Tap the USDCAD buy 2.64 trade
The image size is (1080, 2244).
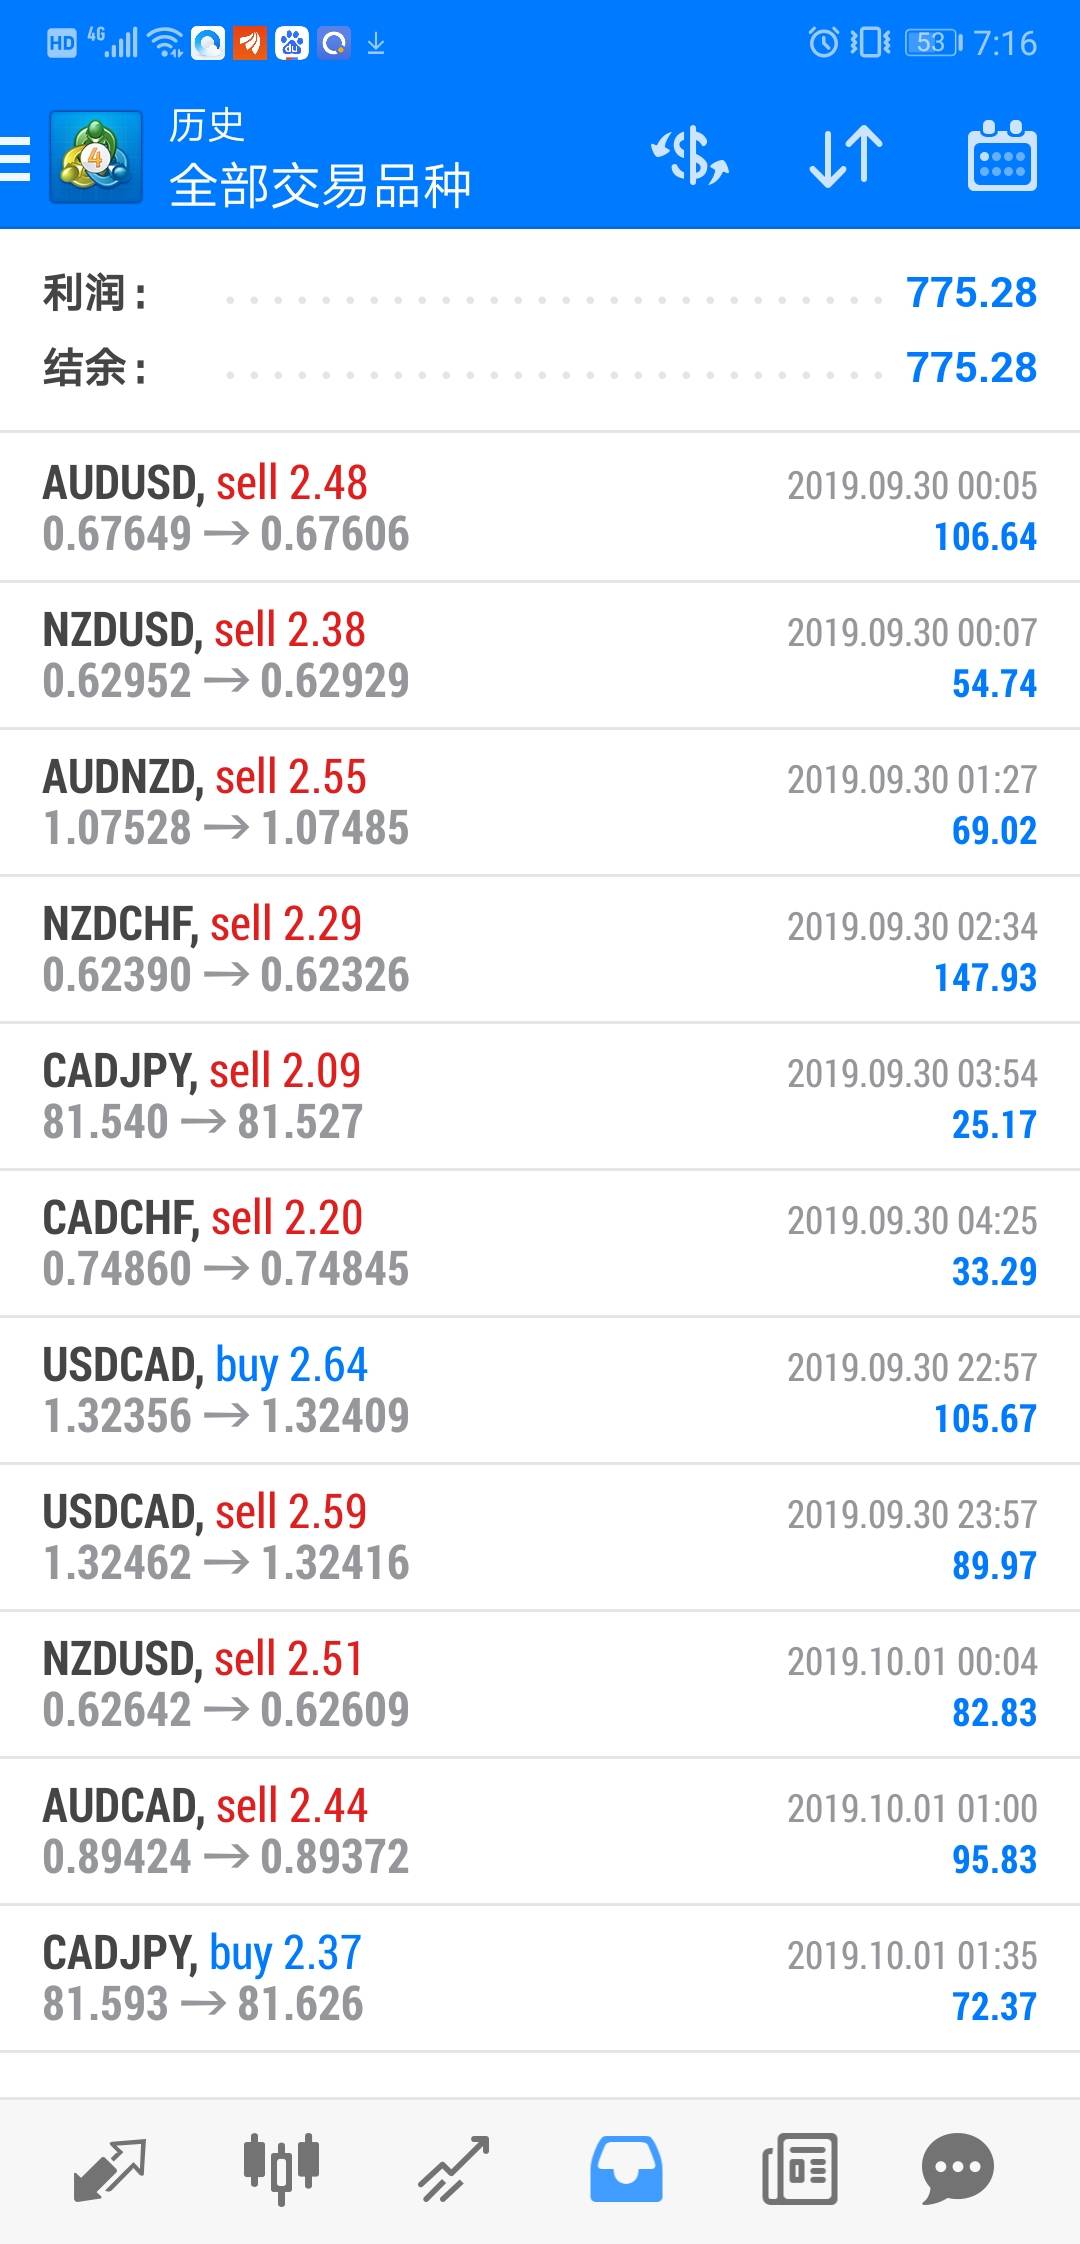click(540, 1390)
